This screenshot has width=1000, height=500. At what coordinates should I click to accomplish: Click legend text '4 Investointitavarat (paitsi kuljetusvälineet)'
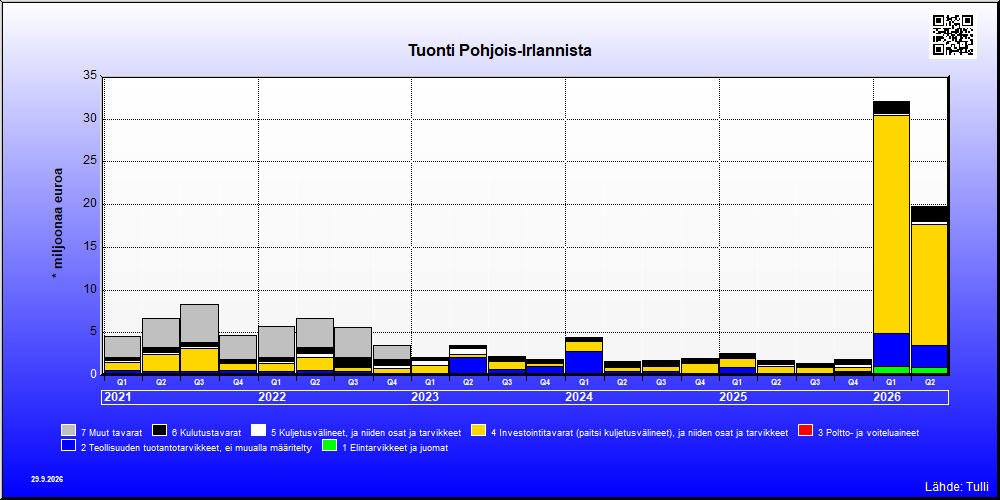[640, 432]
